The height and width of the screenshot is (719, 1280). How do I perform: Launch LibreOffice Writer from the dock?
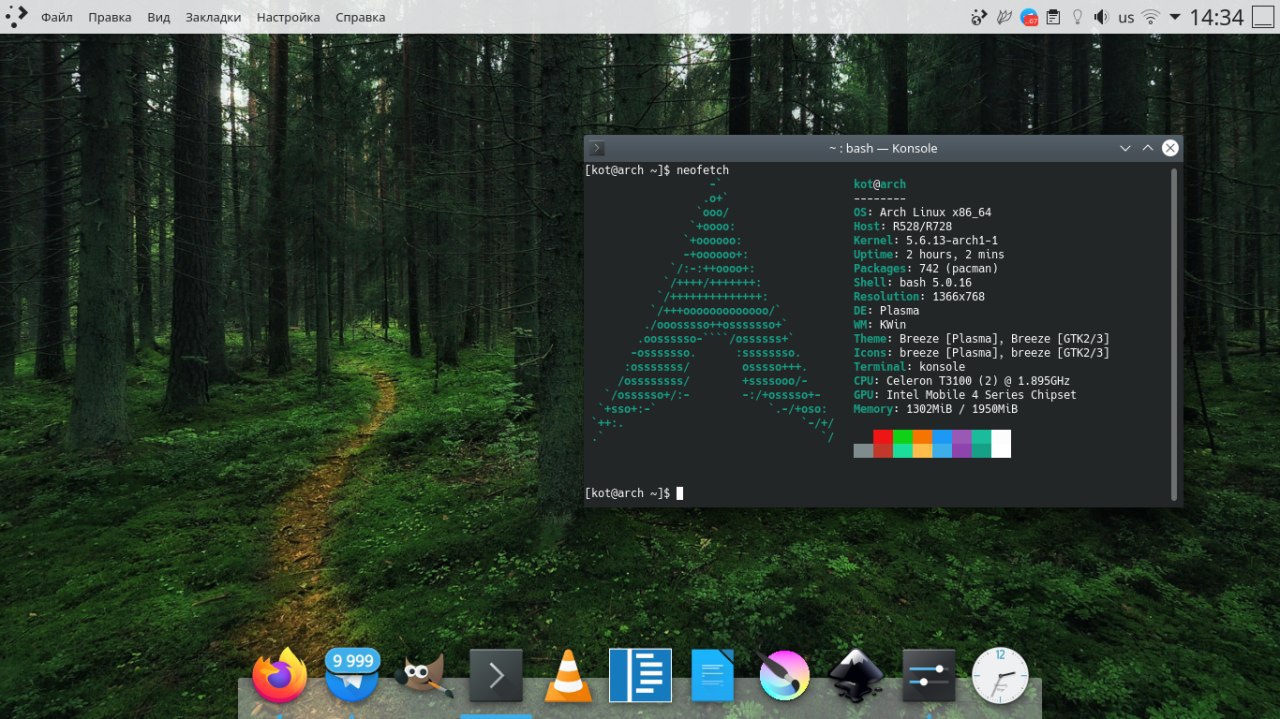[x=713, y=676]
